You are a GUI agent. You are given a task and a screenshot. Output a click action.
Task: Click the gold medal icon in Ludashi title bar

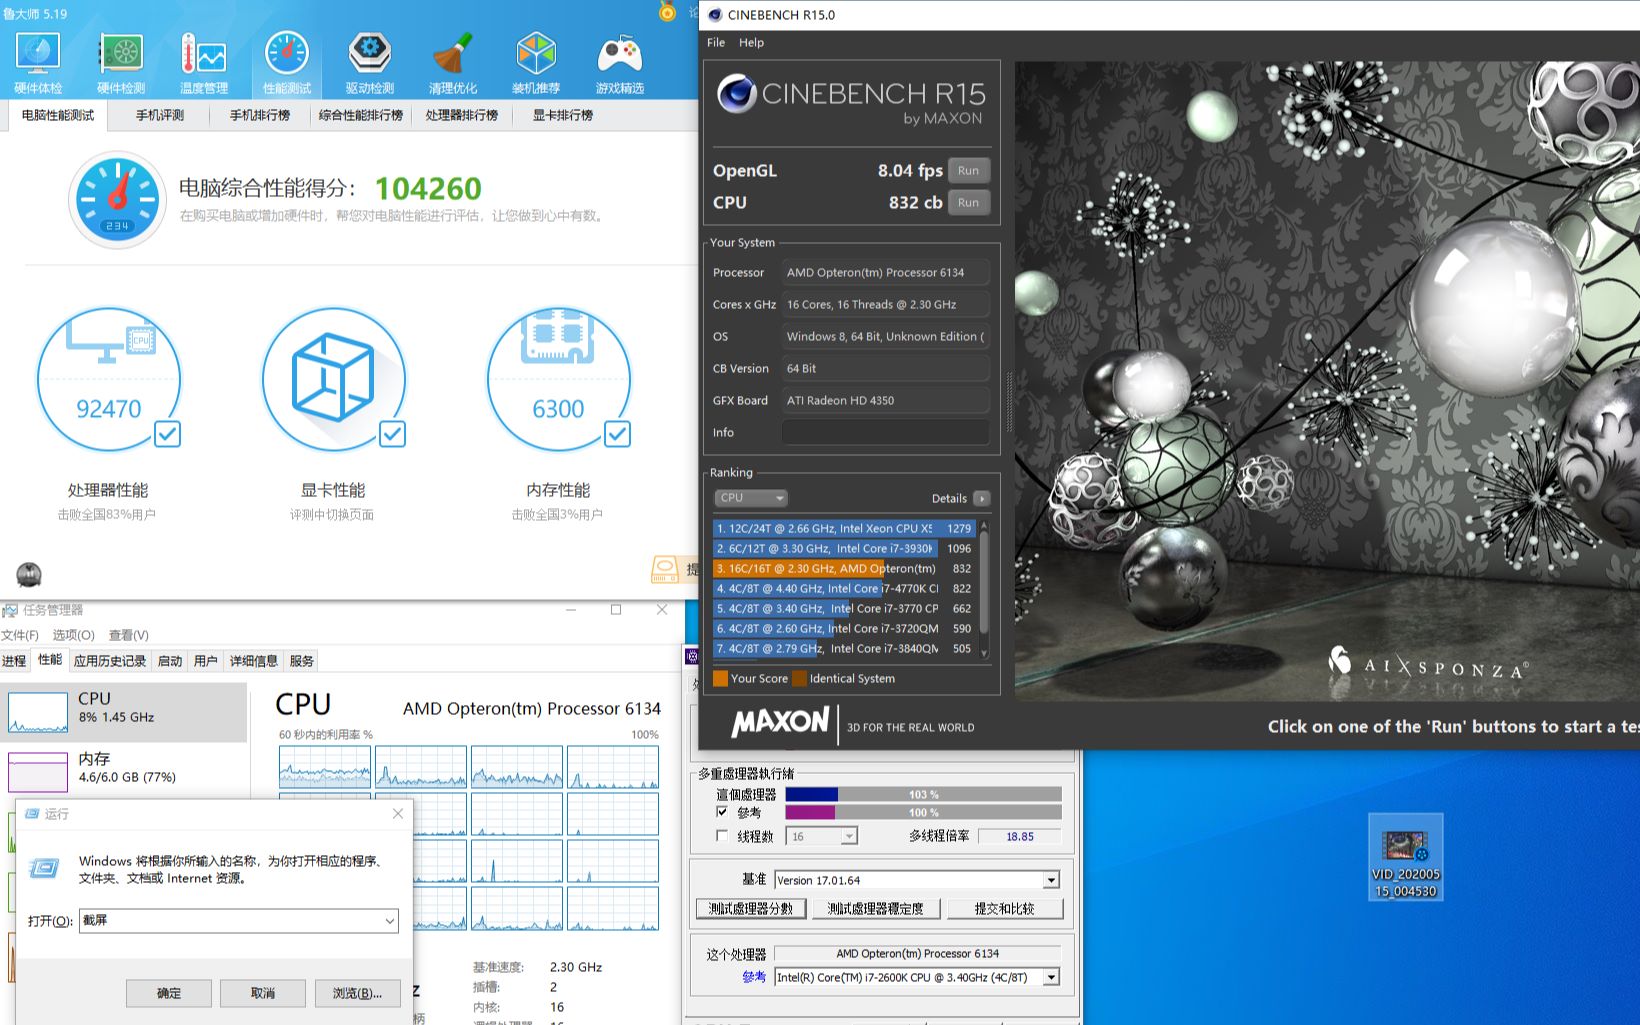(668, 11)
